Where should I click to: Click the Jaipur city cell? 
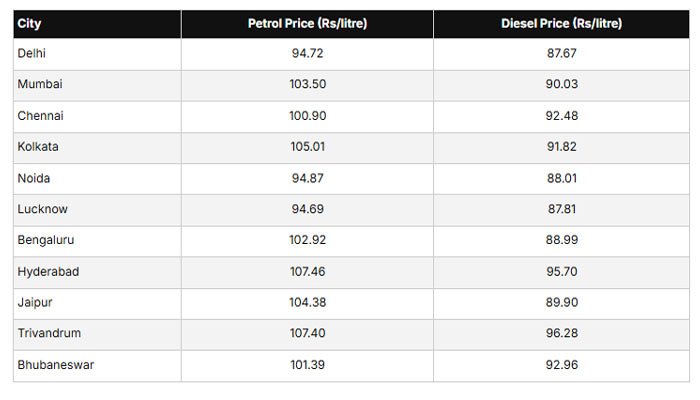point(34,303)
